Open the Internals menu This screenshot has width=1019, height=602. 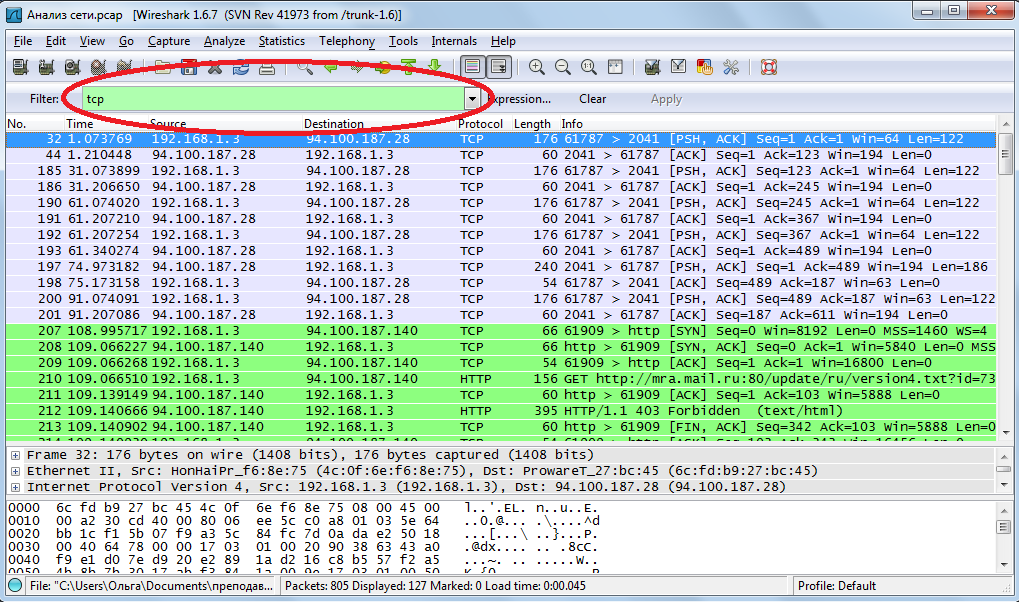coord(454,41)
